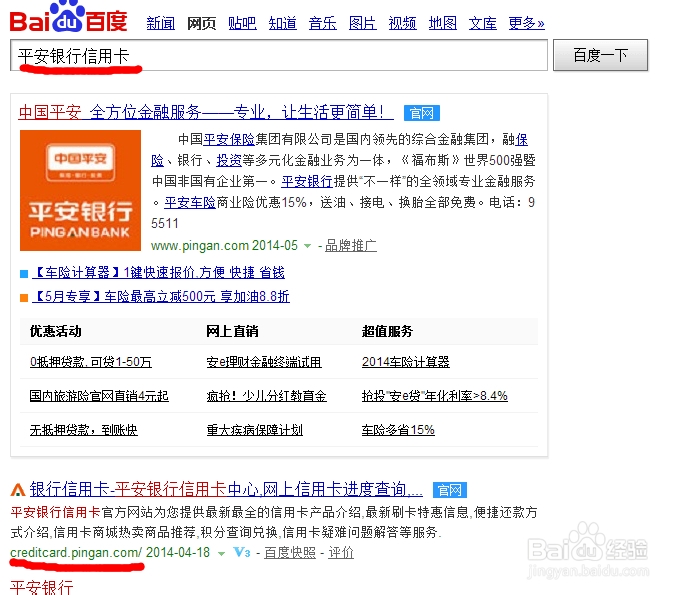The width and height of the screenshot is (688, 595).
Task: Expand the dropdown arrow after www.pingan.com 2014-05
Action: point(308,246)
